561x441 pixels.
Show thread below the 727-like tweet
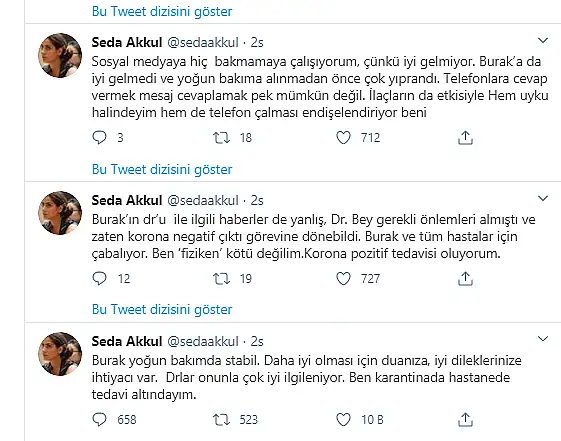[162, 309]
